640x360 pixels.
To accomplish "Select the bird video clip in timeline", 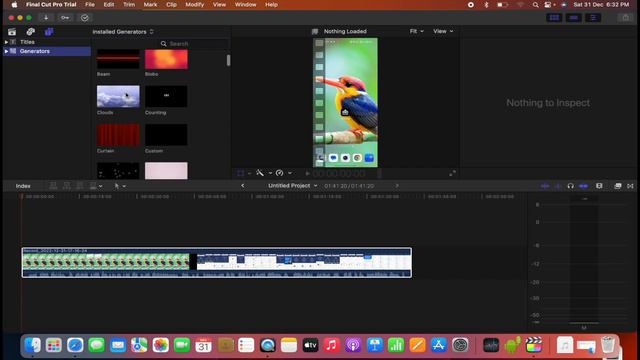I will (x=216, y=262).
